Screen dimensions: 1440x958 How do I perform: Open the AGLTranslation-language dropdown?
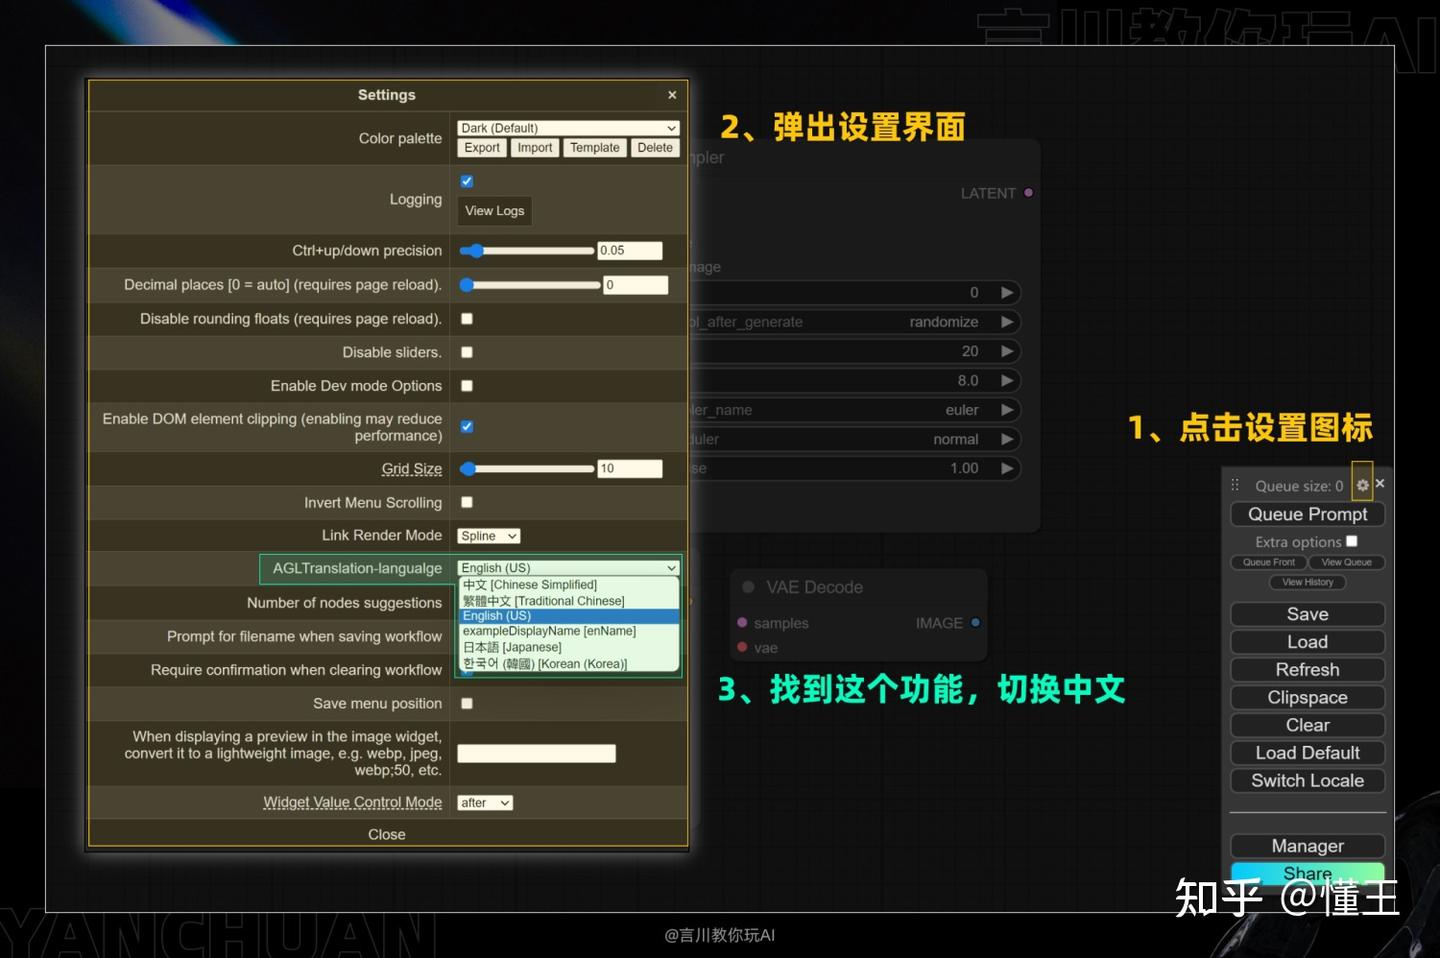click(x=568, y=568)
